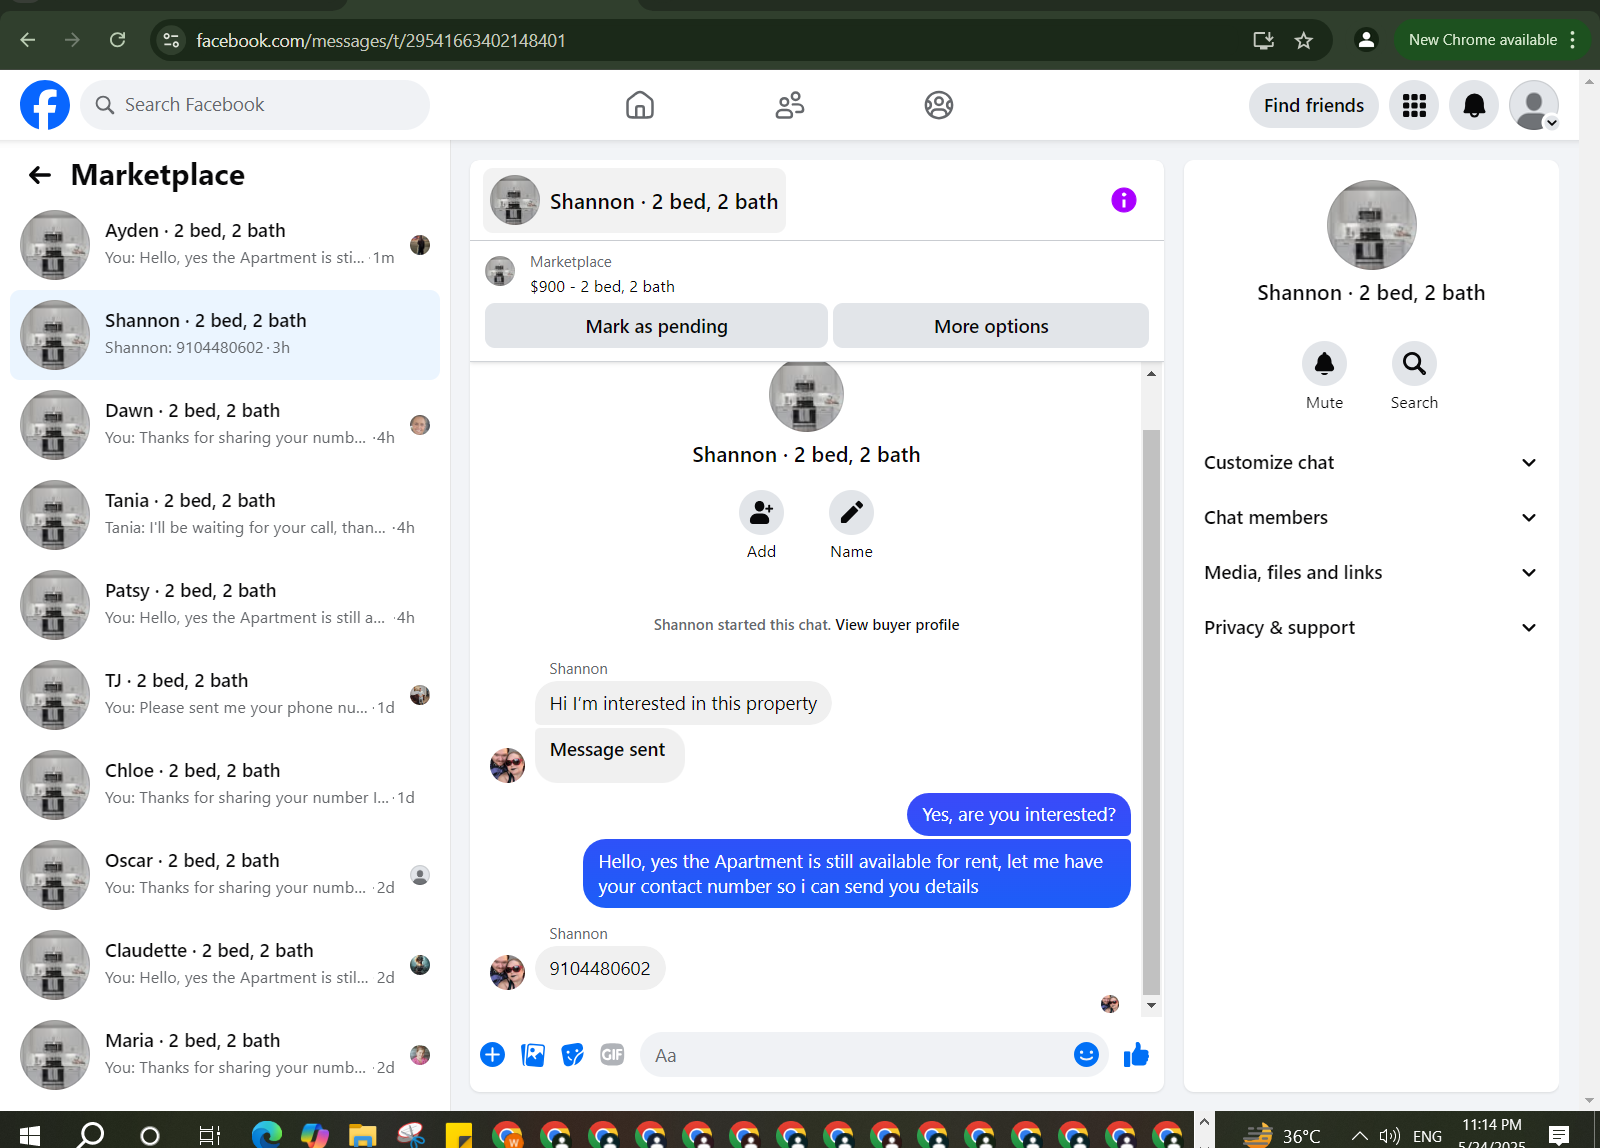Reload the page in Chrome
Screen dimensions: 1600x1148
[118, 40]
